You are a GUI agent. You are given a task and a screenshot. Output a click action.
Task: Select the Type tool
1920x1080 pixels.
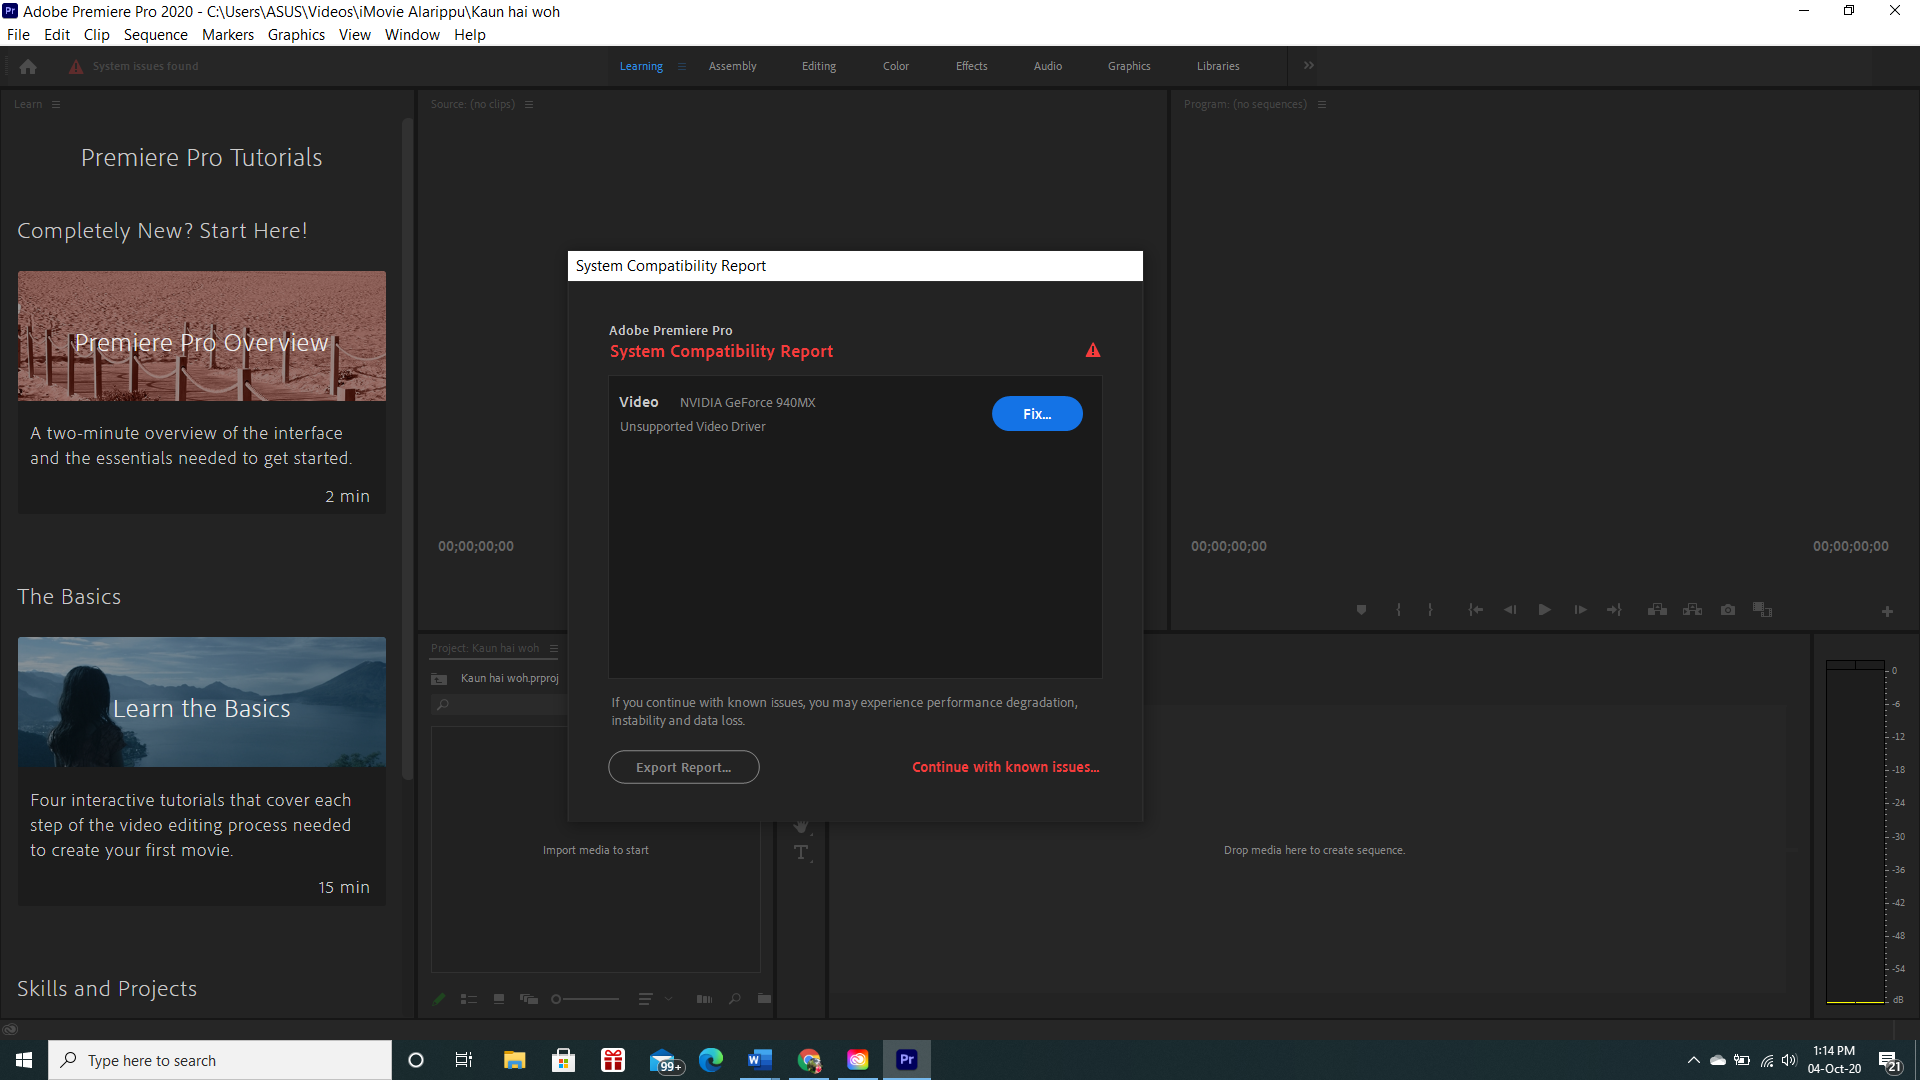point(801,853)
